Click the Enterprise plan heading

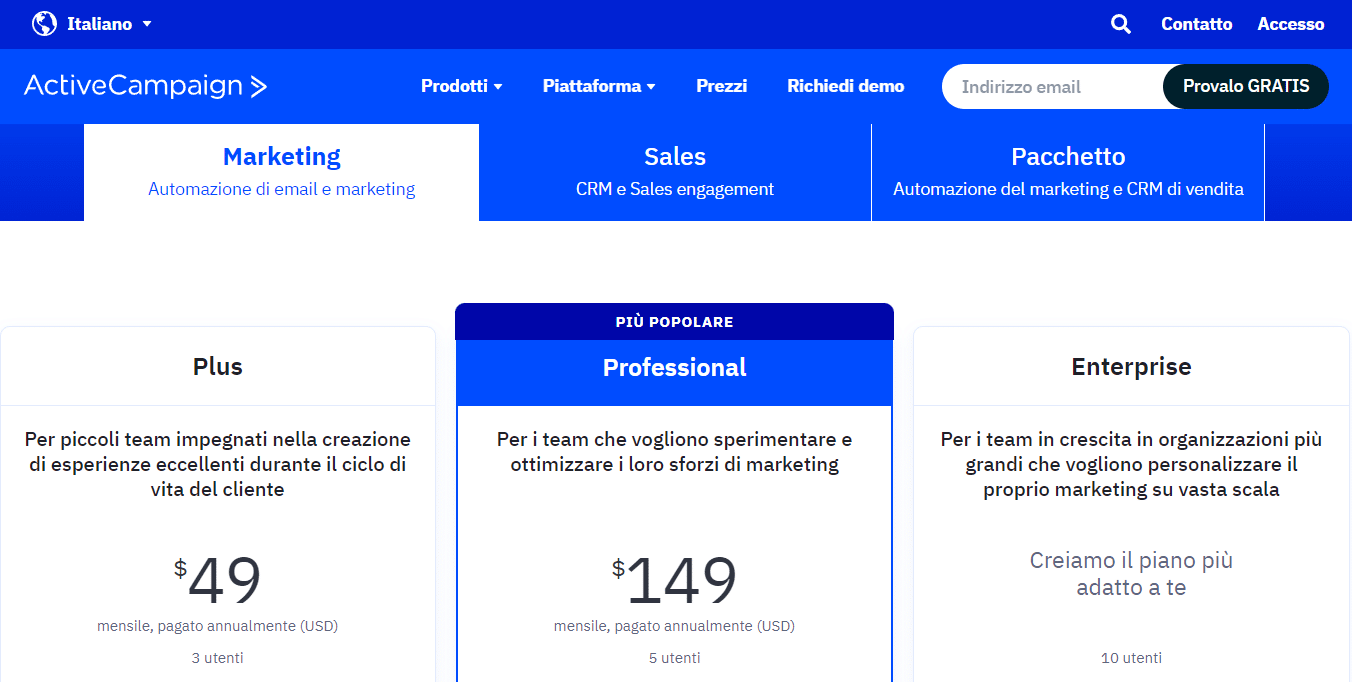point(1131,367)
